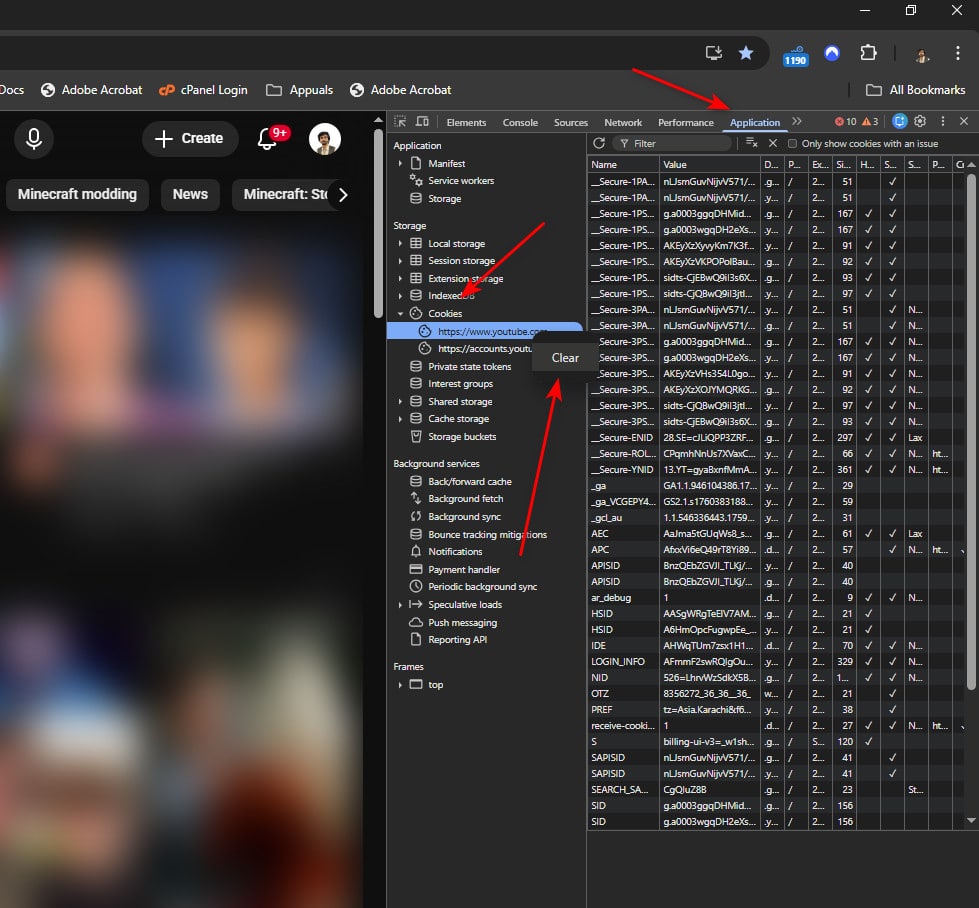Show more DevTools tabs chevron
The image size is (979, 908).
(797, 122)
